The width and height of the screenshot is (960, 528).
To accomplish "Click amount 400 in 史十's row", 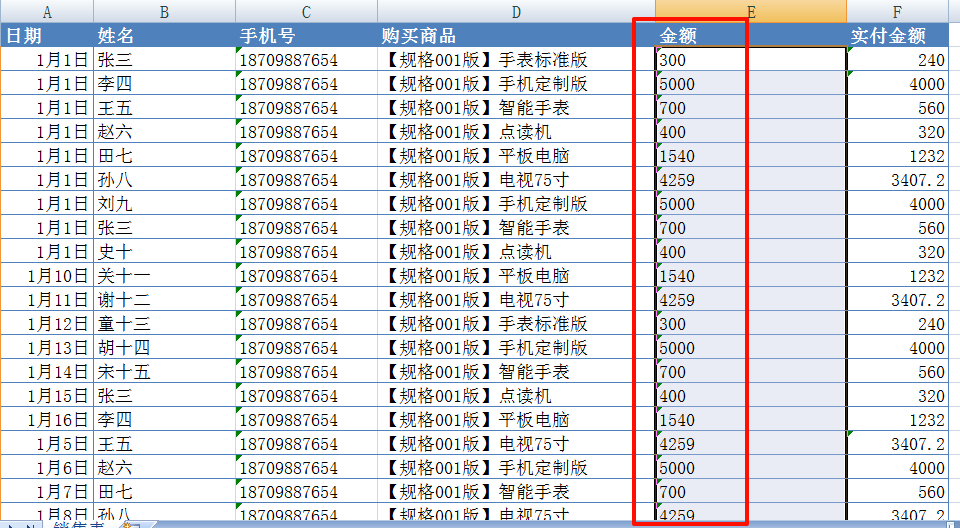I will click(751, 252).
